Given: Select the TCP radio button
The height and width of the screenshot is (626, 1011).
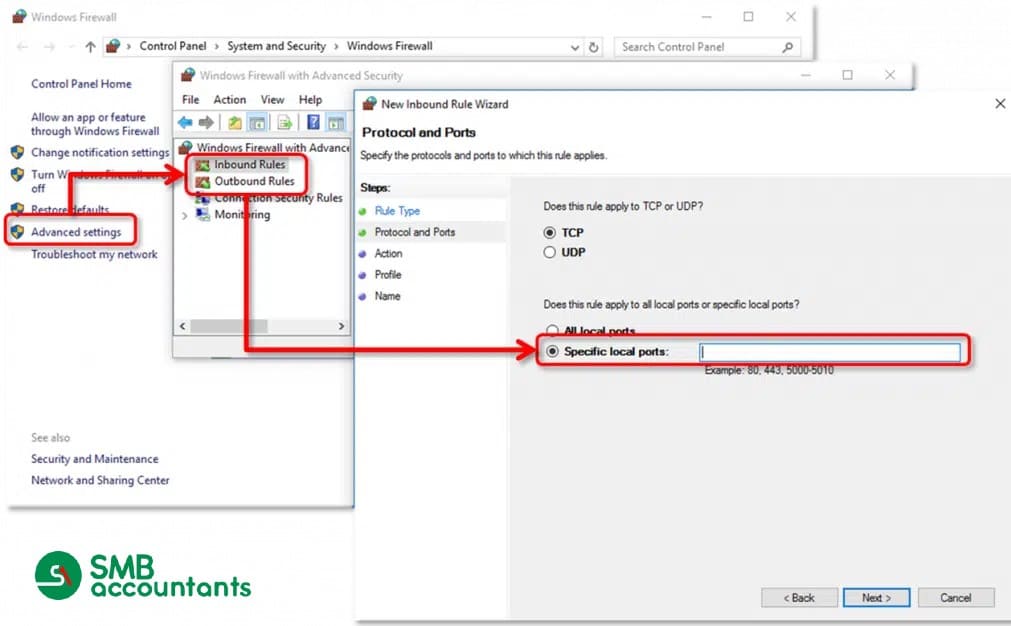Looking at the screenshot, I should [549, 233].
